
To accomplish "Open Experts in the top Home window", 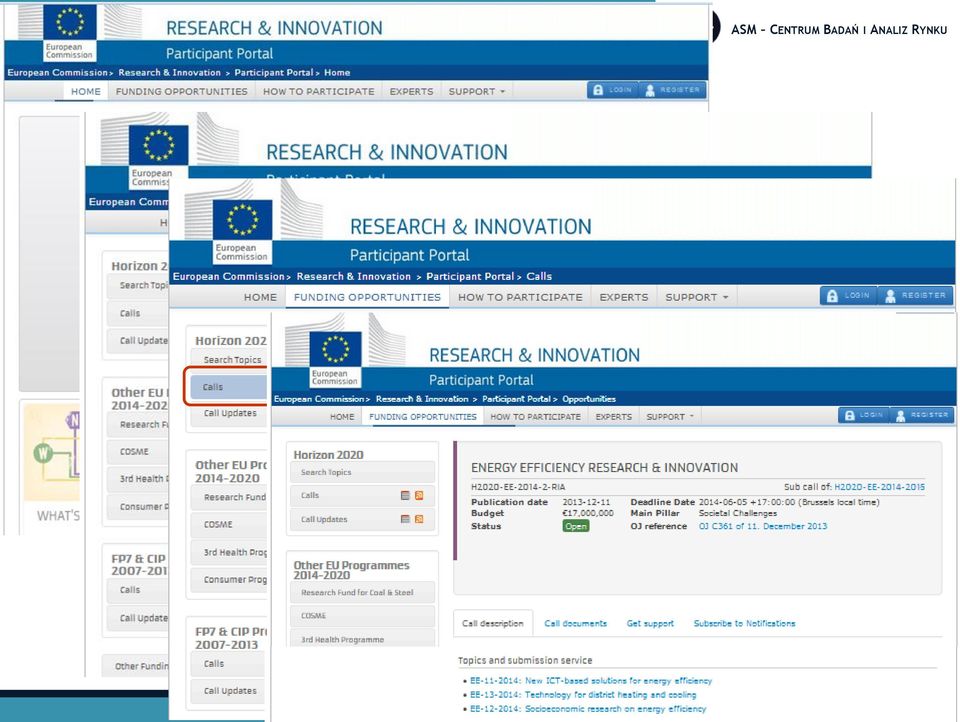I will point(411,91).
